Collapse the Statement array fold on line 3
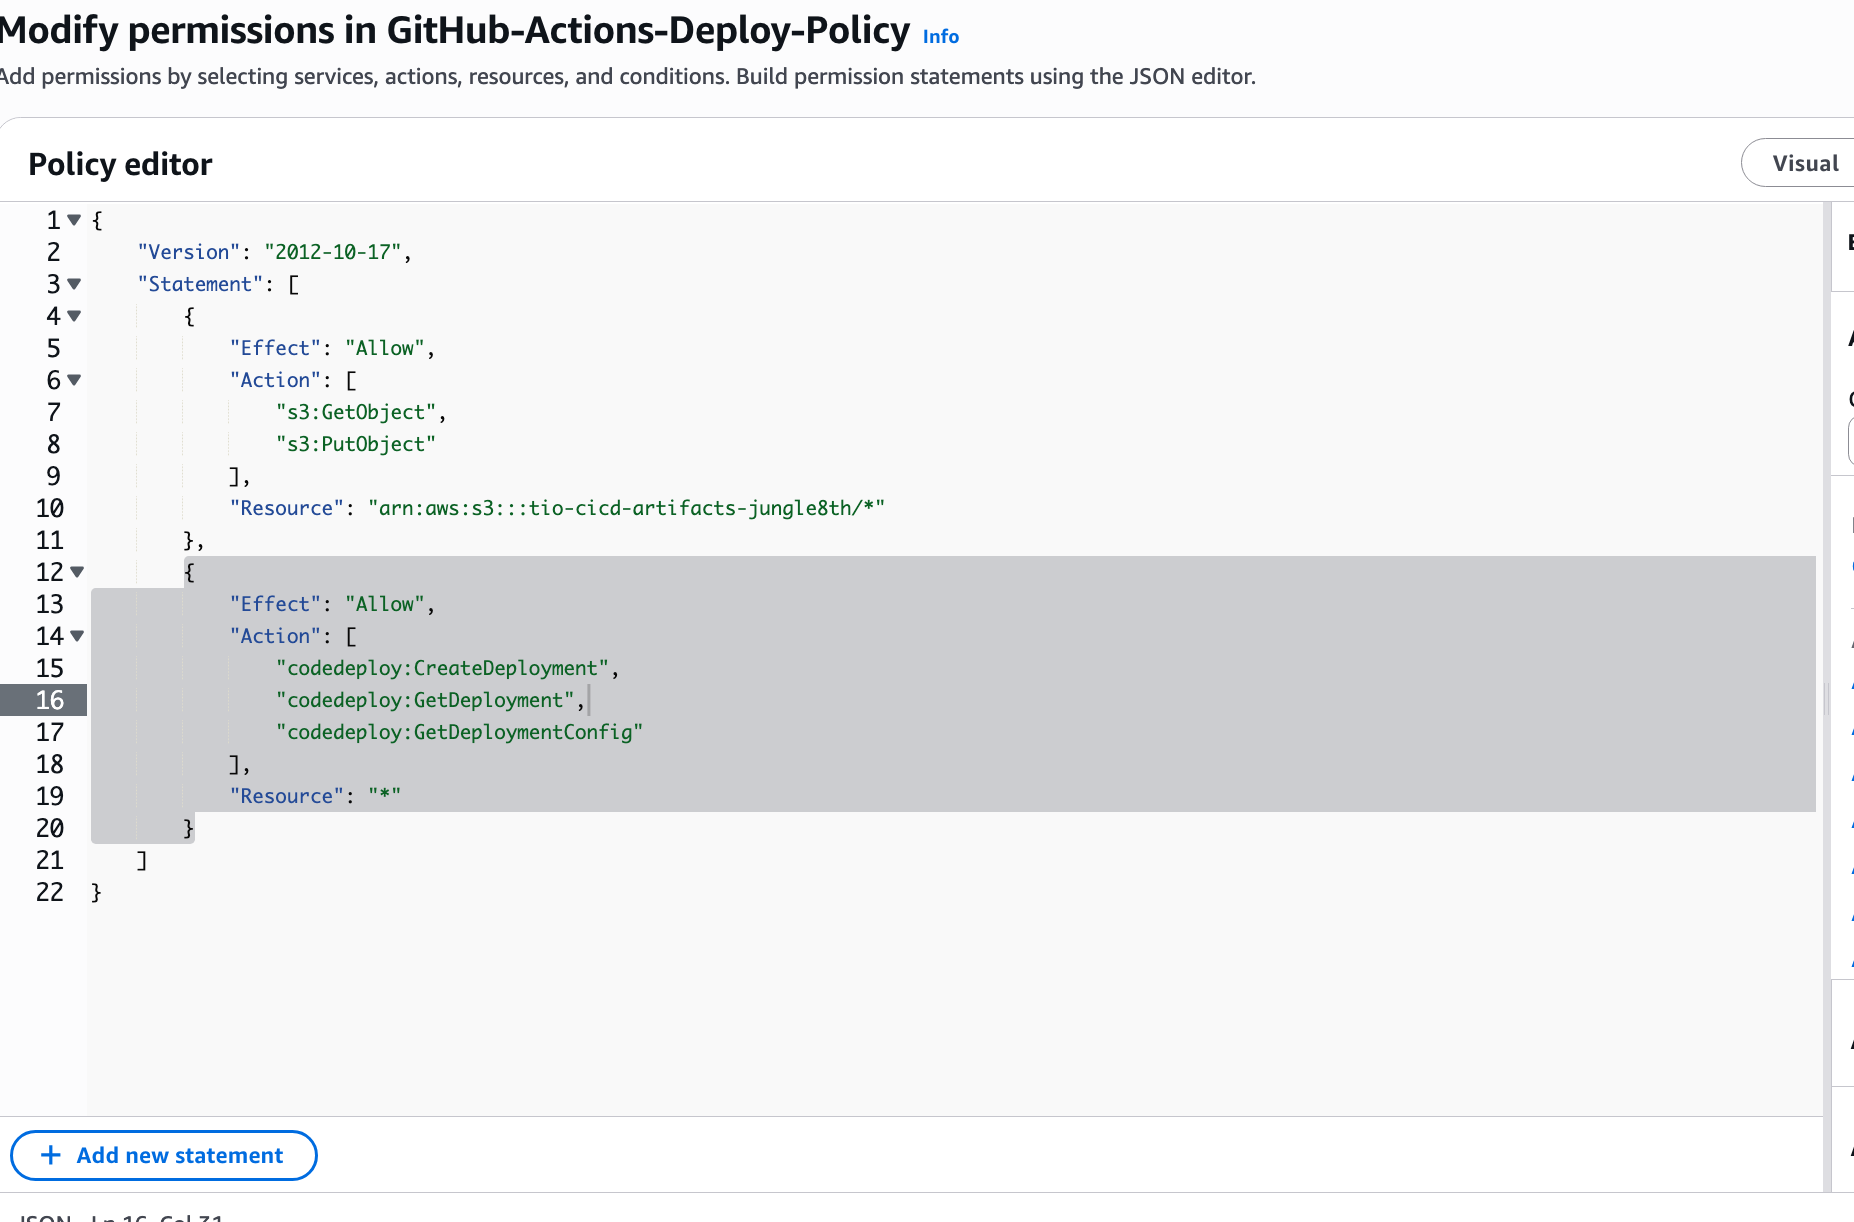This screenshot has width=1854, height=1222. click(x=74, y=284)
